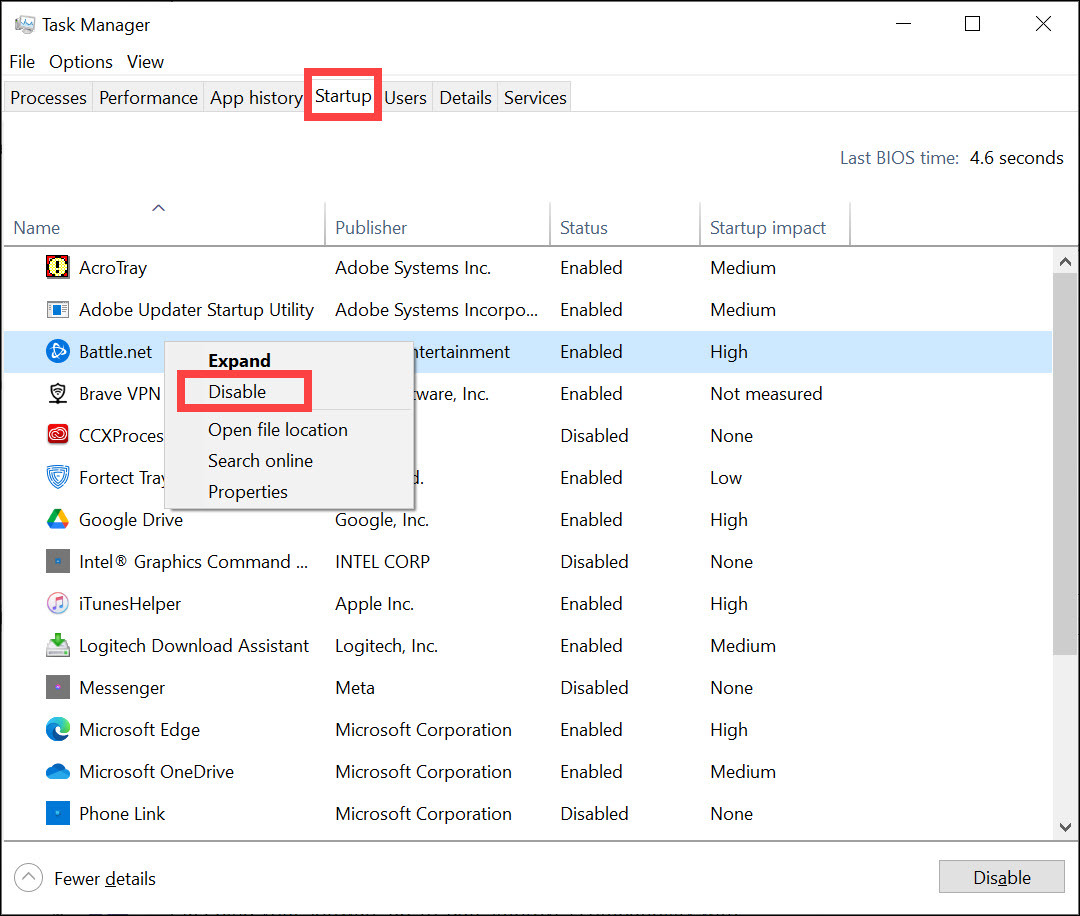Sort by the Startup impact column

(x=768, y=227)
